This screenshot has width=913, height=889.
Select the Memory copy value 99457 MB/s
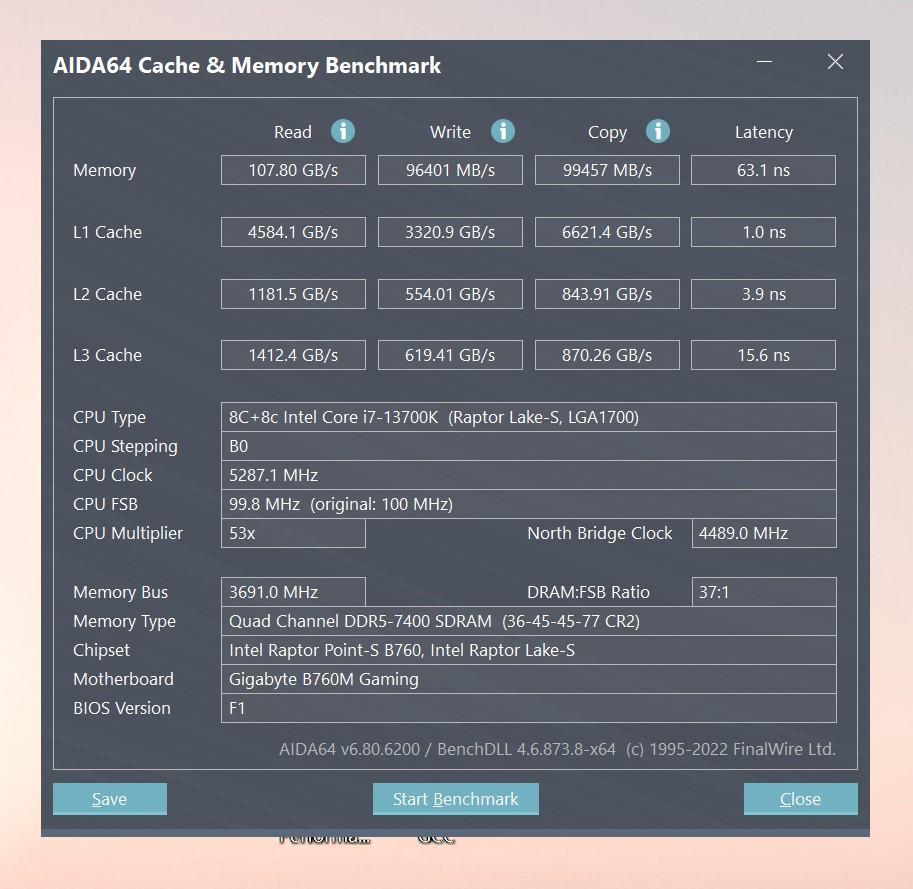(x=607, y=170)
